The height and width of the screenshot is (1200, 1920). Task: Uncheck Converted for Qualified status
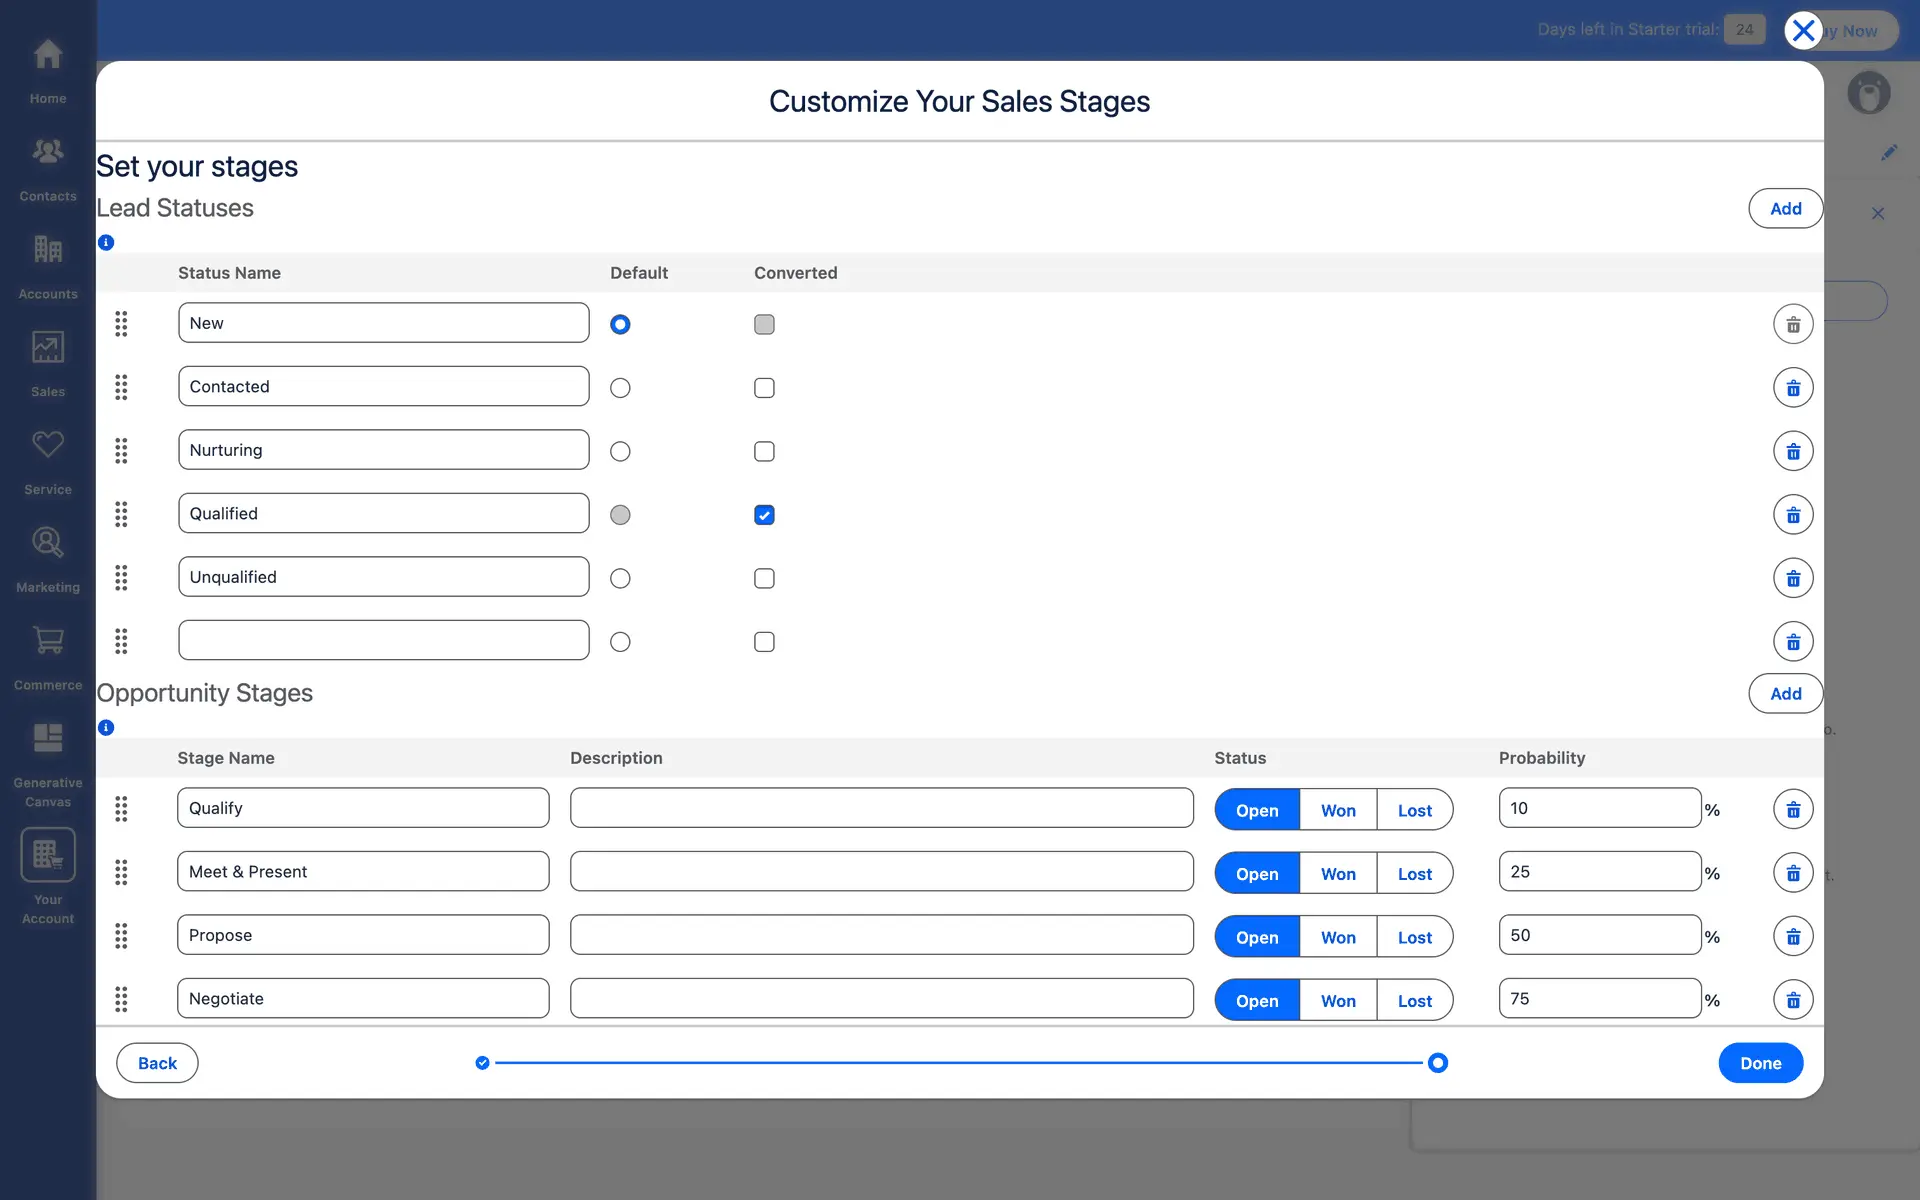click(764, 515)
